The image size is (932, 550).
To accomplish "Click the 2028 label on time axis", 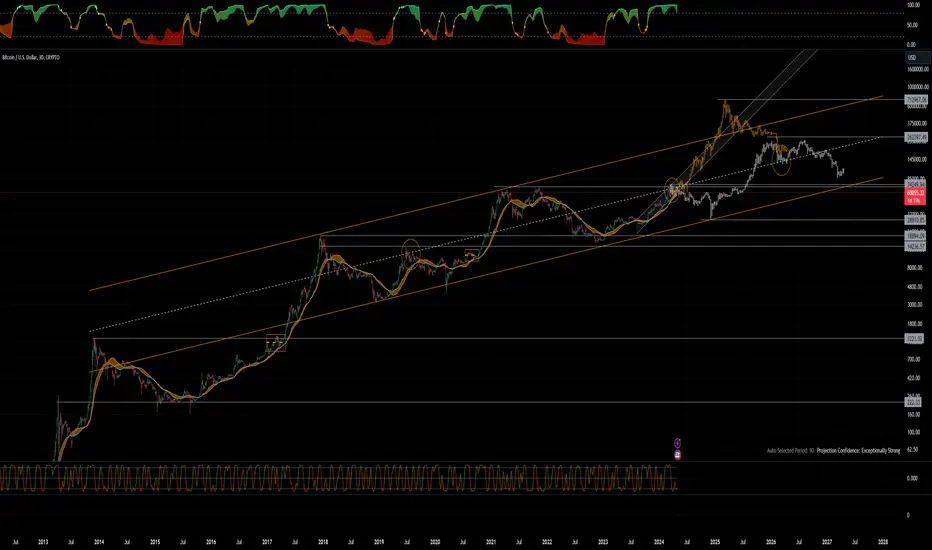I will [883, 542].
